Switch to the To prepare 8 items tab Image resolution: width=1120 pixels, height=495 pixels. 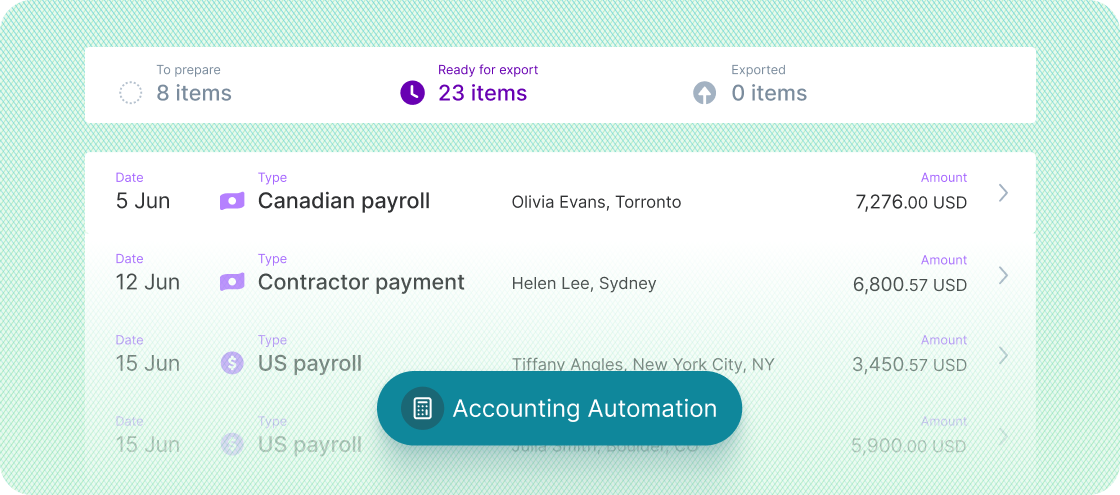click(193, 93)
